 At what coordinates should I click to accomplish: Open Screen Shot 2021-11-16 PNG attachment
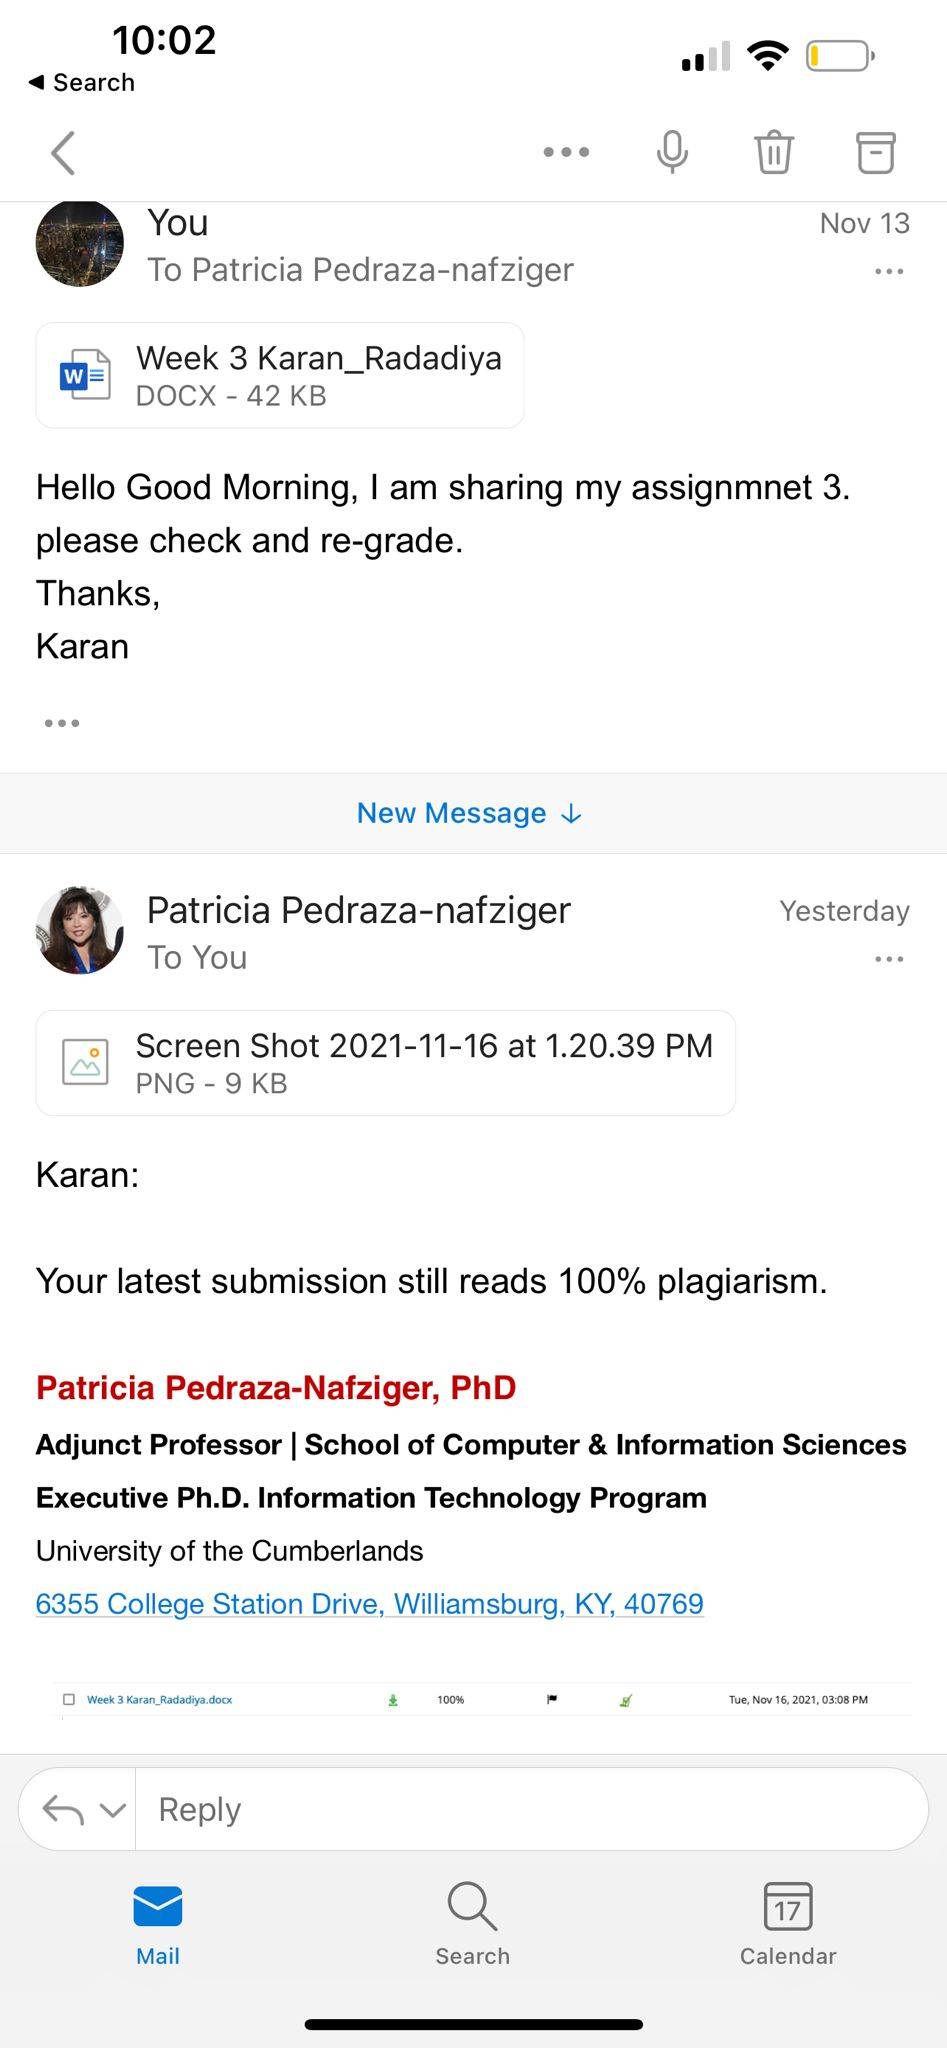pyautogui.click(x=385, y=1063)
